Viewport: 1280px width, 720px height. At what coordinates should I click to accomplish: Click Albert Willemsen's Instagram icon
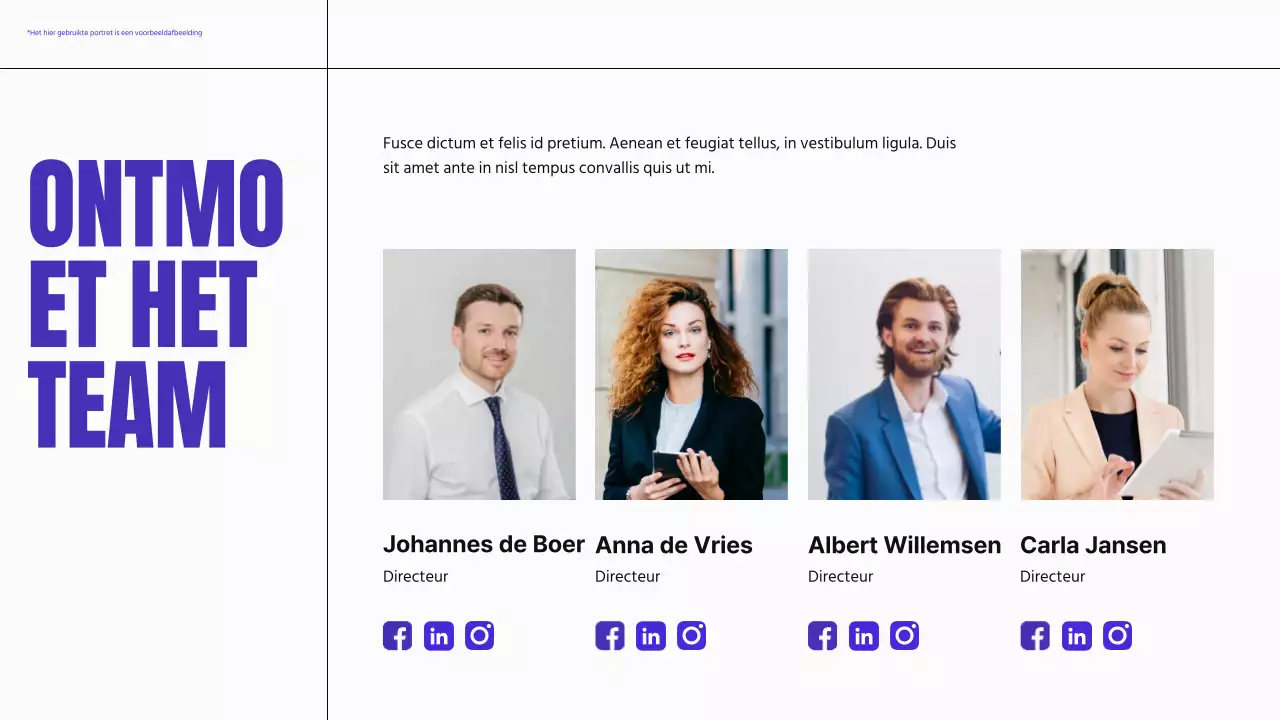pyautogui.click(x=905, y=636)
